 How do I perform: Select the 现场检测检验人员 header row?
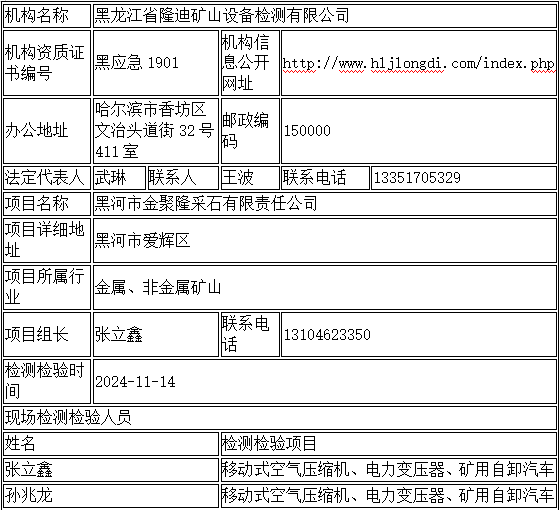(280, 417)
